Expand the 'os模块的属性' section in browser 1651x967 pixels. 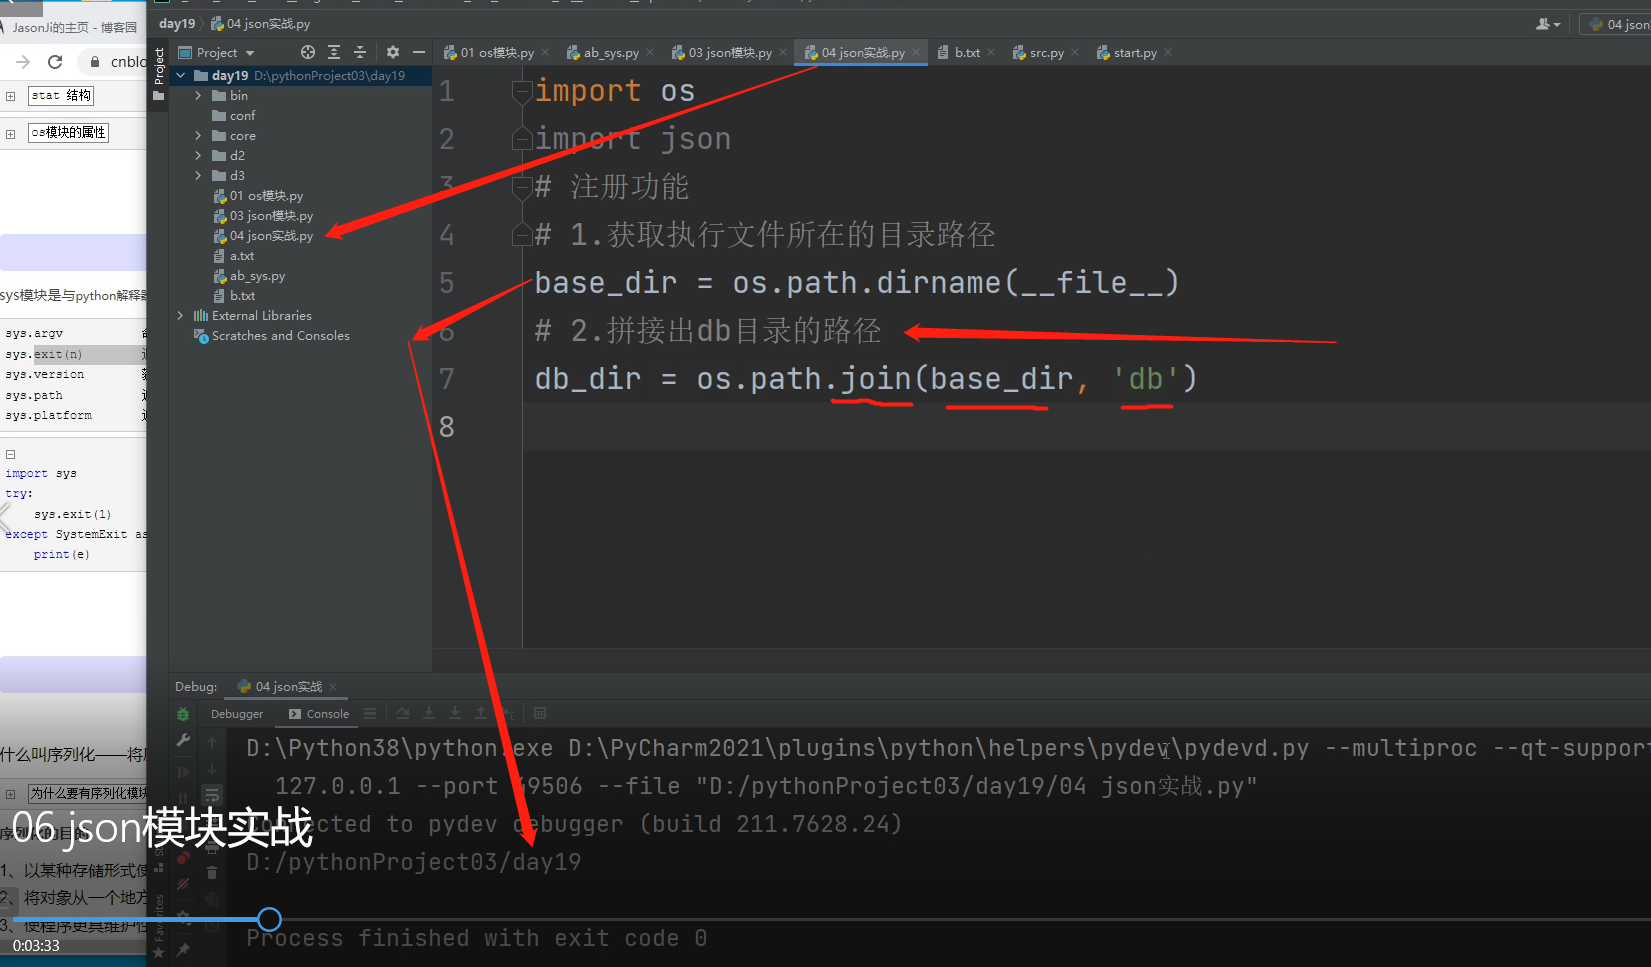pyautogui.click(x=10, y=133)
